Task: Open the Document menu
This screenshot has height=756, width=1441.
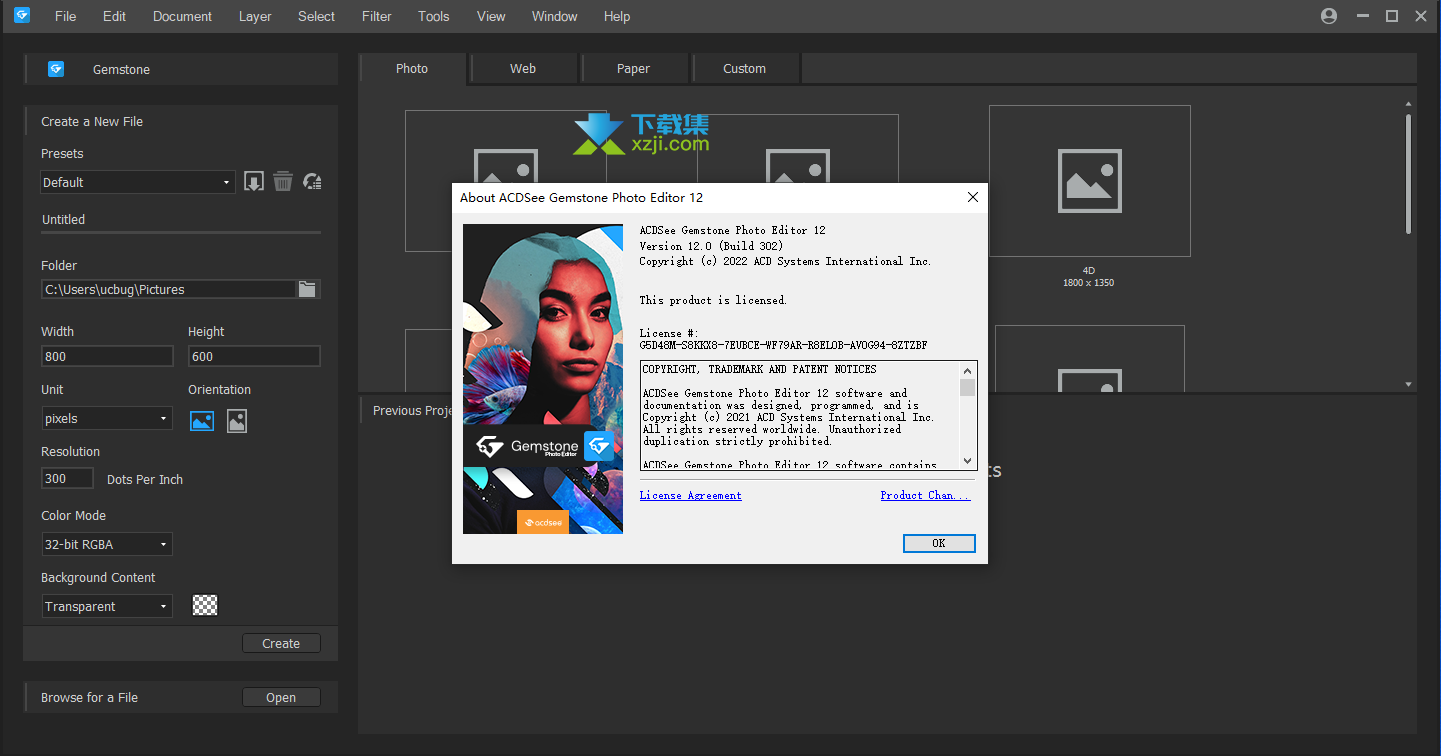Action: click(182, 16)
